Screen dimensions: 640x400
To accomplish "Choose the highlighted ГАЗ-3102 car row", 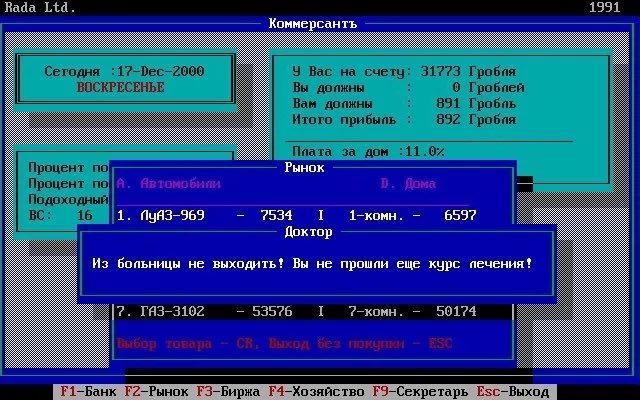I will (204, 311).
